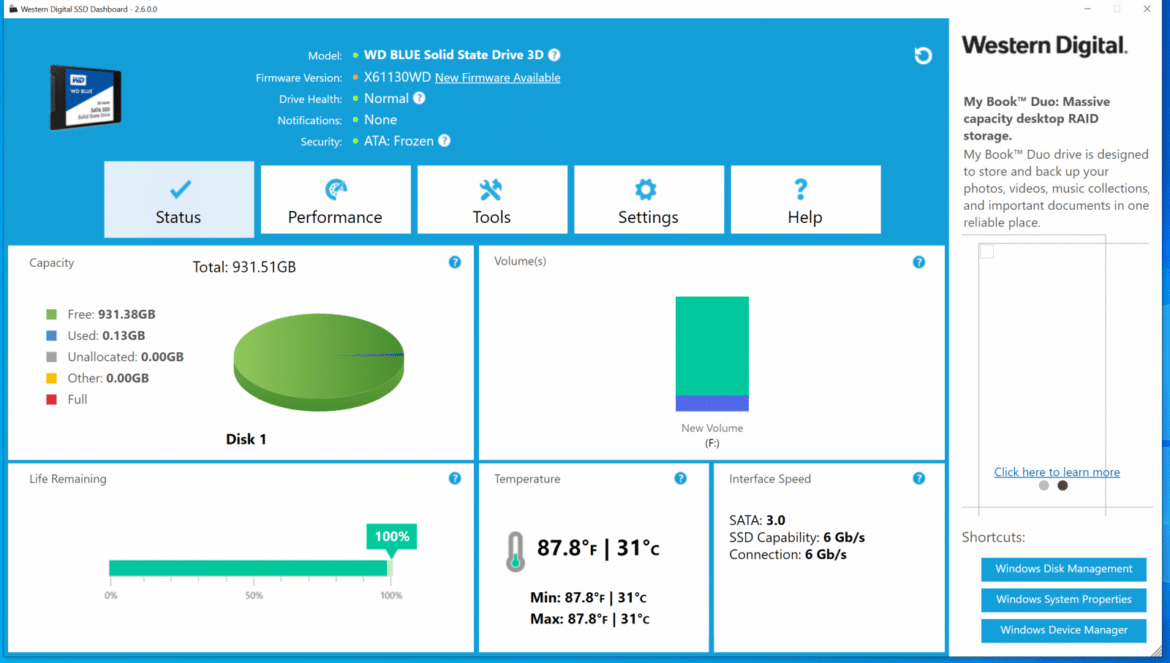Click the Disk 1 capacity pie chart

319,362
